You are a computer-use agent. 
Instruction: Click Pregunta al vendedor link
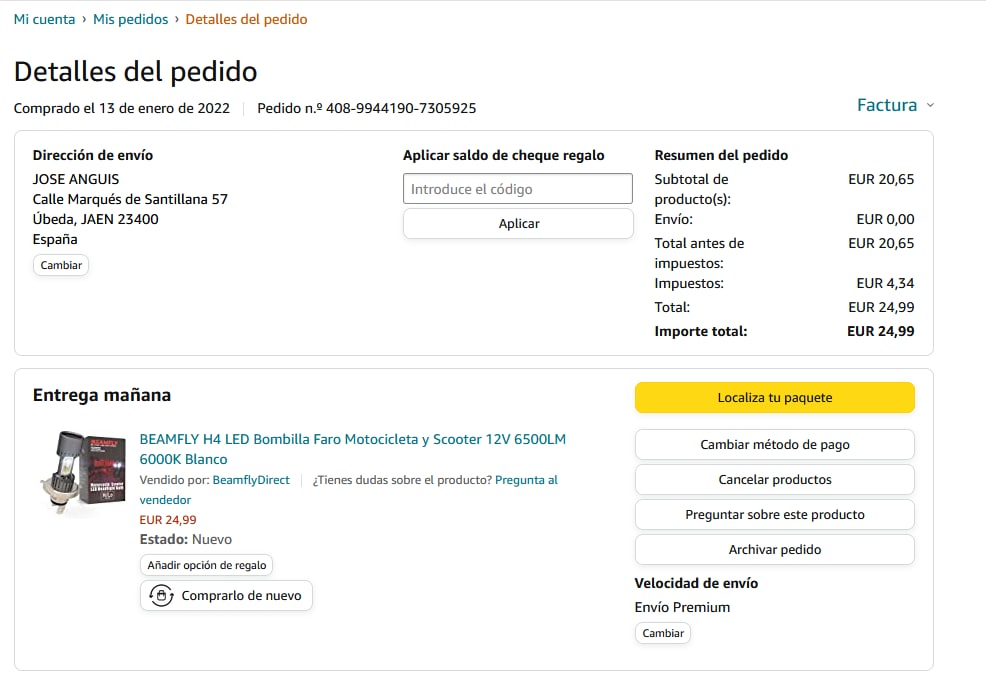click(x=526, y=480)
